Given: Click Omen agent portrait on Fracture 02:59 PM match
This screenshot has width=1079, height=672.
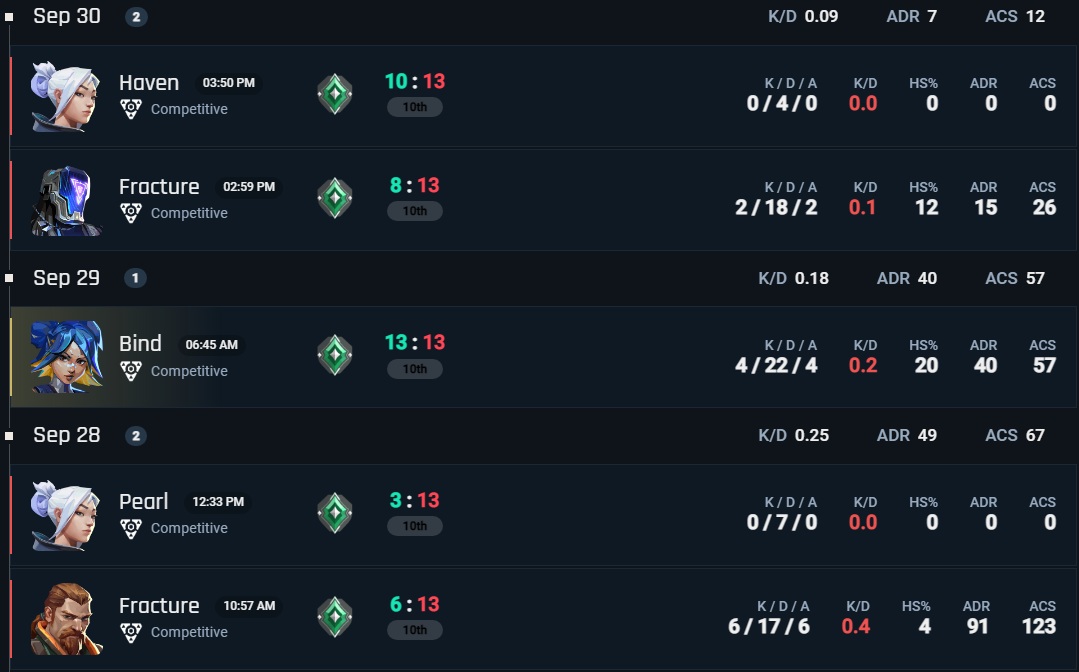Looking at the screenshot, I should [x=66, y=200].
